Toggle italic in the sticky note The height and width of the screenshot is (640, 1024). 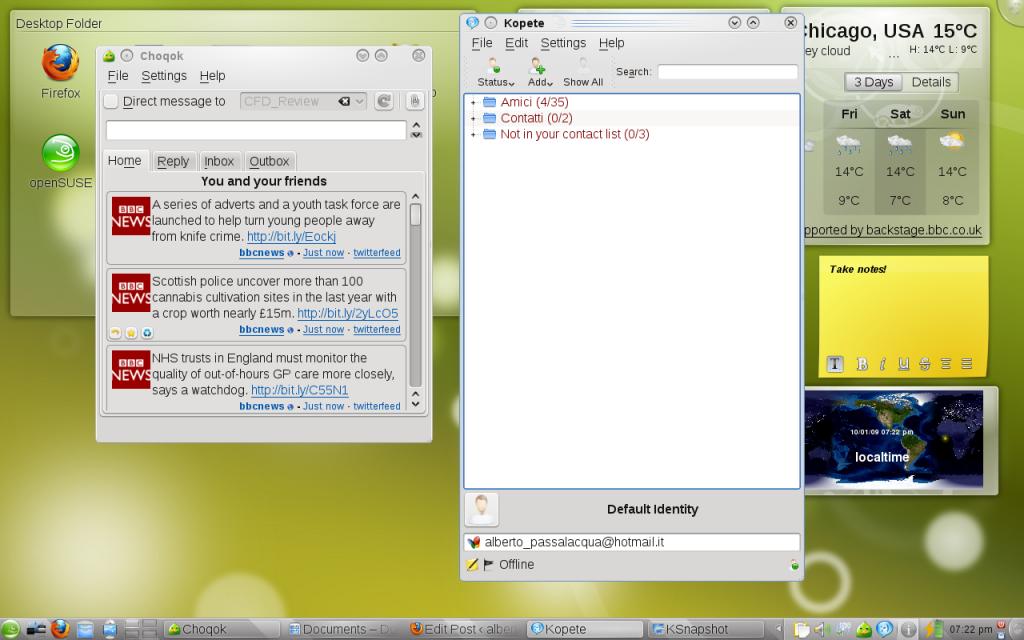882,364
